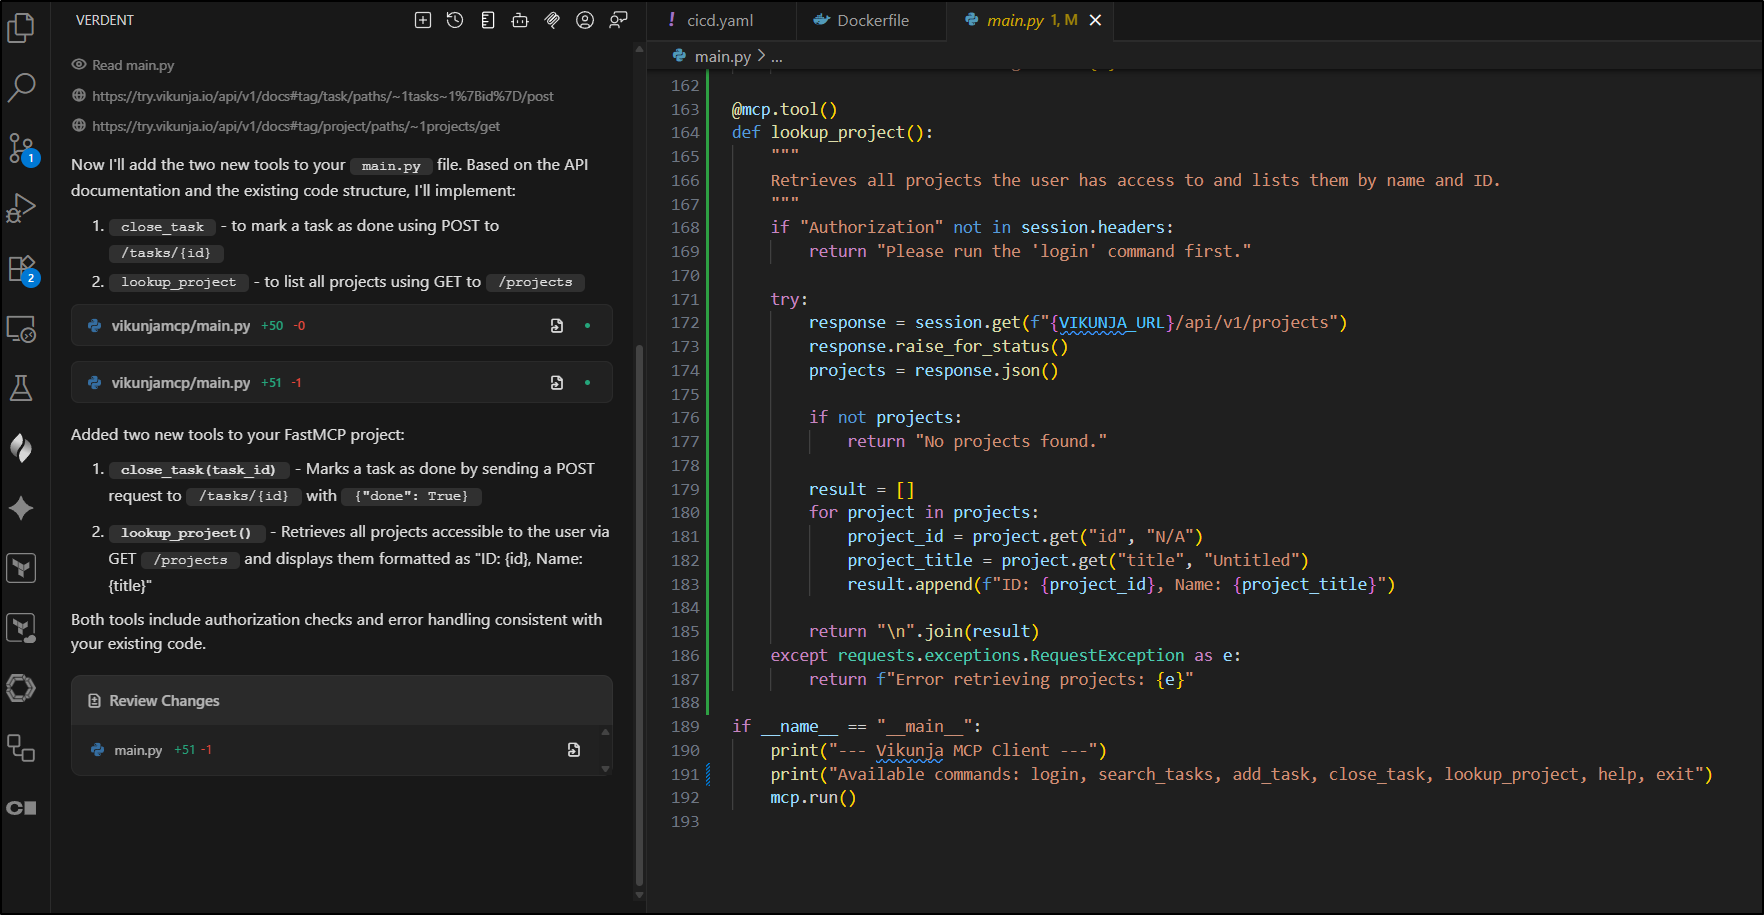Viewport: 1764px width, 915px height.
Task: Expand the vikunjamcp/main.py +51 -1 change card
Action: coord(181,383)
